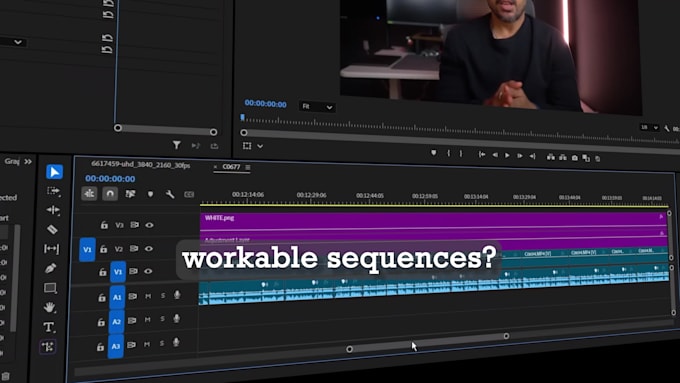This screenshot has height=383, width=680.
Task: Toggle lock on track V3
Action: pyautogui.click(x=104, y=225)
